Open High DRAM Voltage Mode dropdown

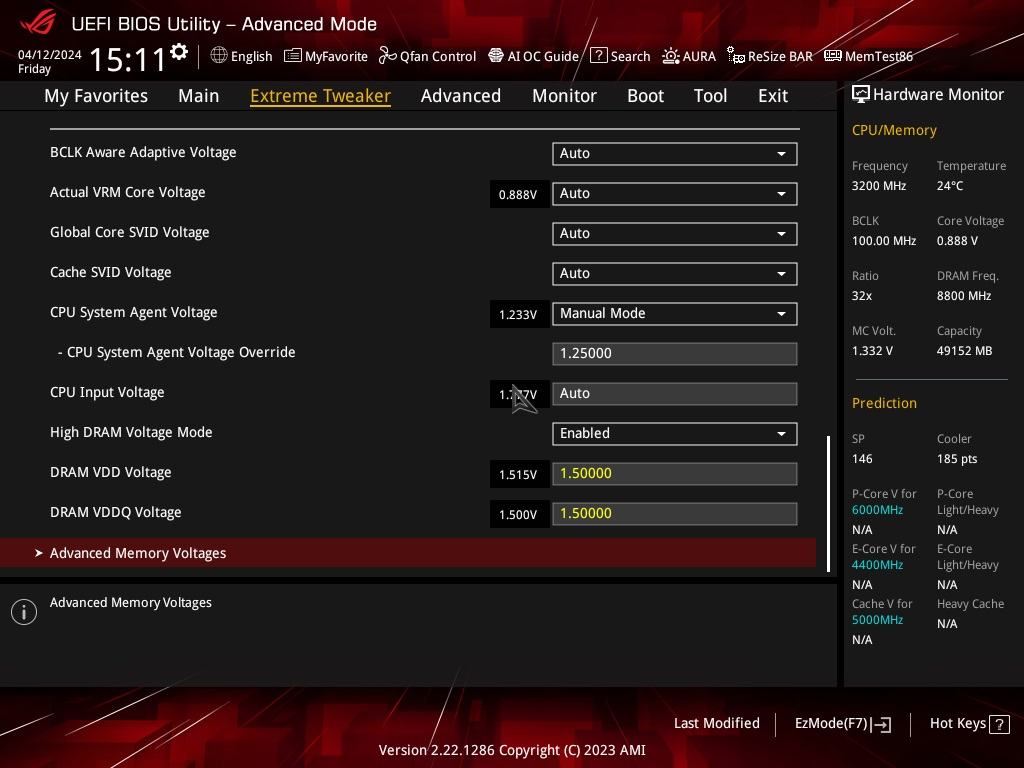(675, 434)
